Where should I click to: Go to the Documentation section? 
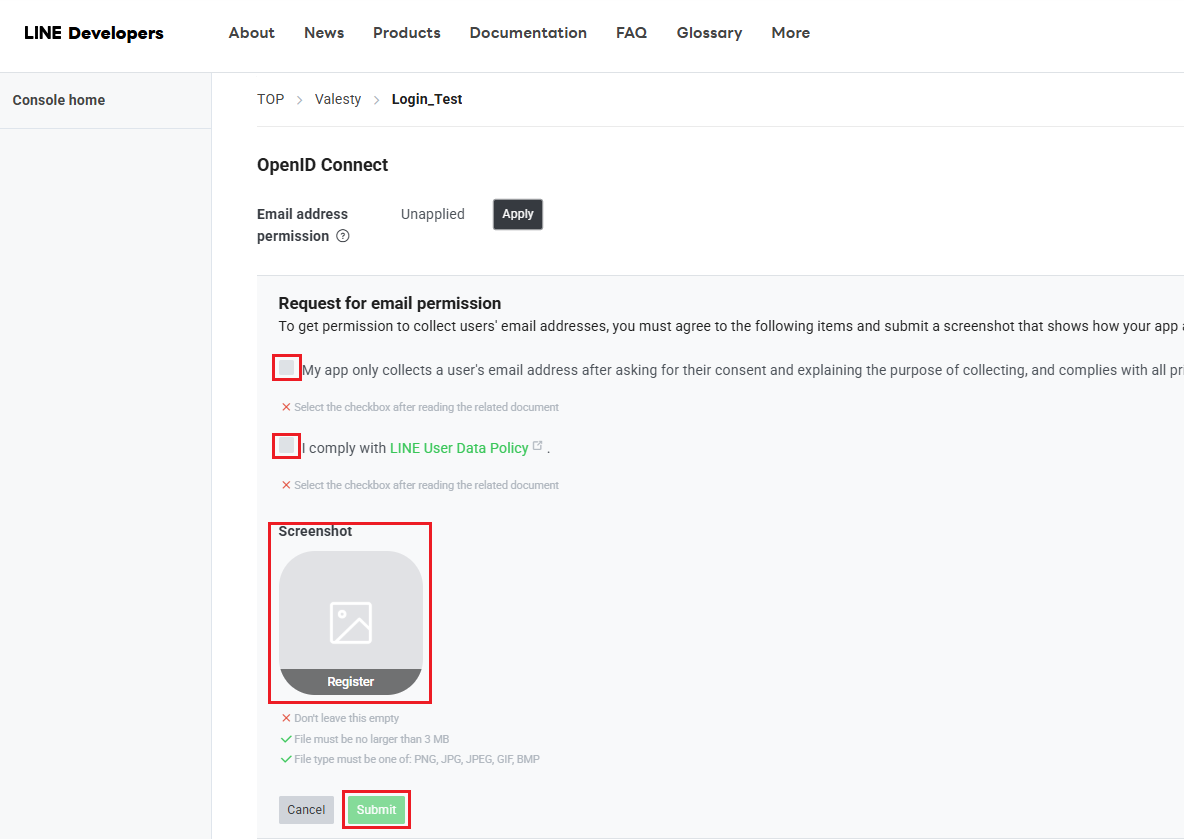(528, 33)
